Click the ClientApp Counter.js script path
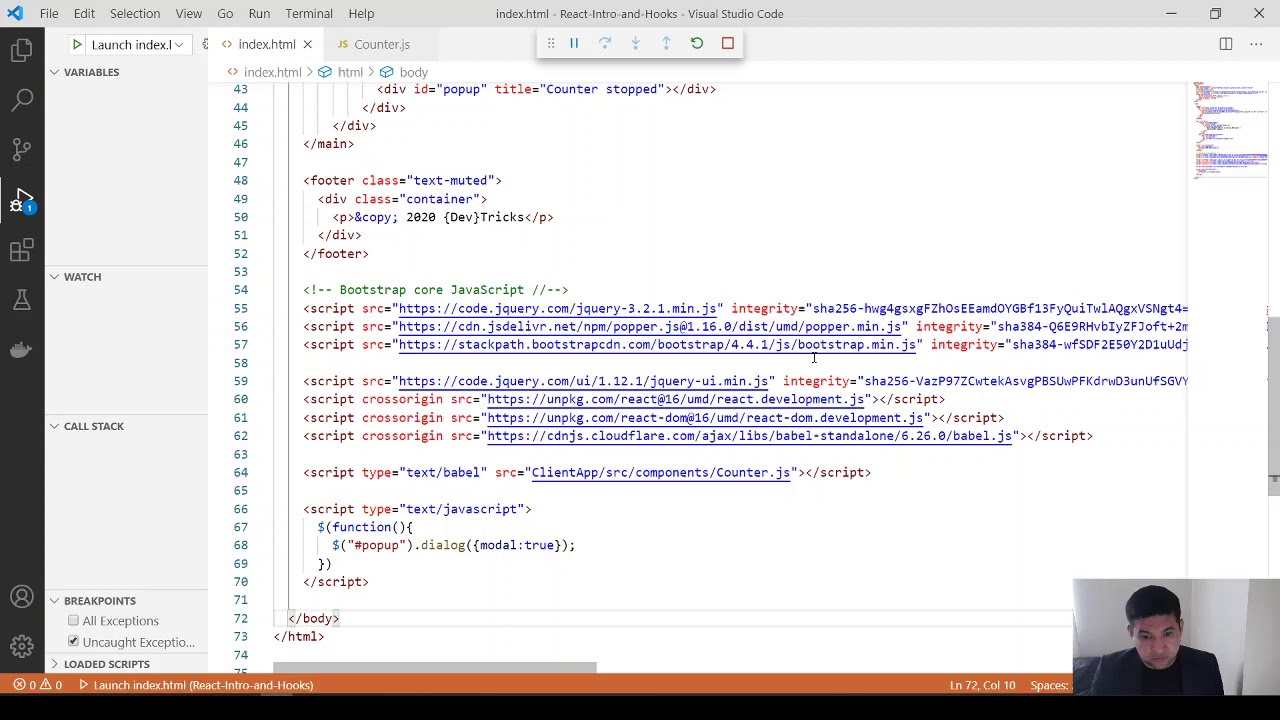 pyautogui.click(x=661, y=472)
